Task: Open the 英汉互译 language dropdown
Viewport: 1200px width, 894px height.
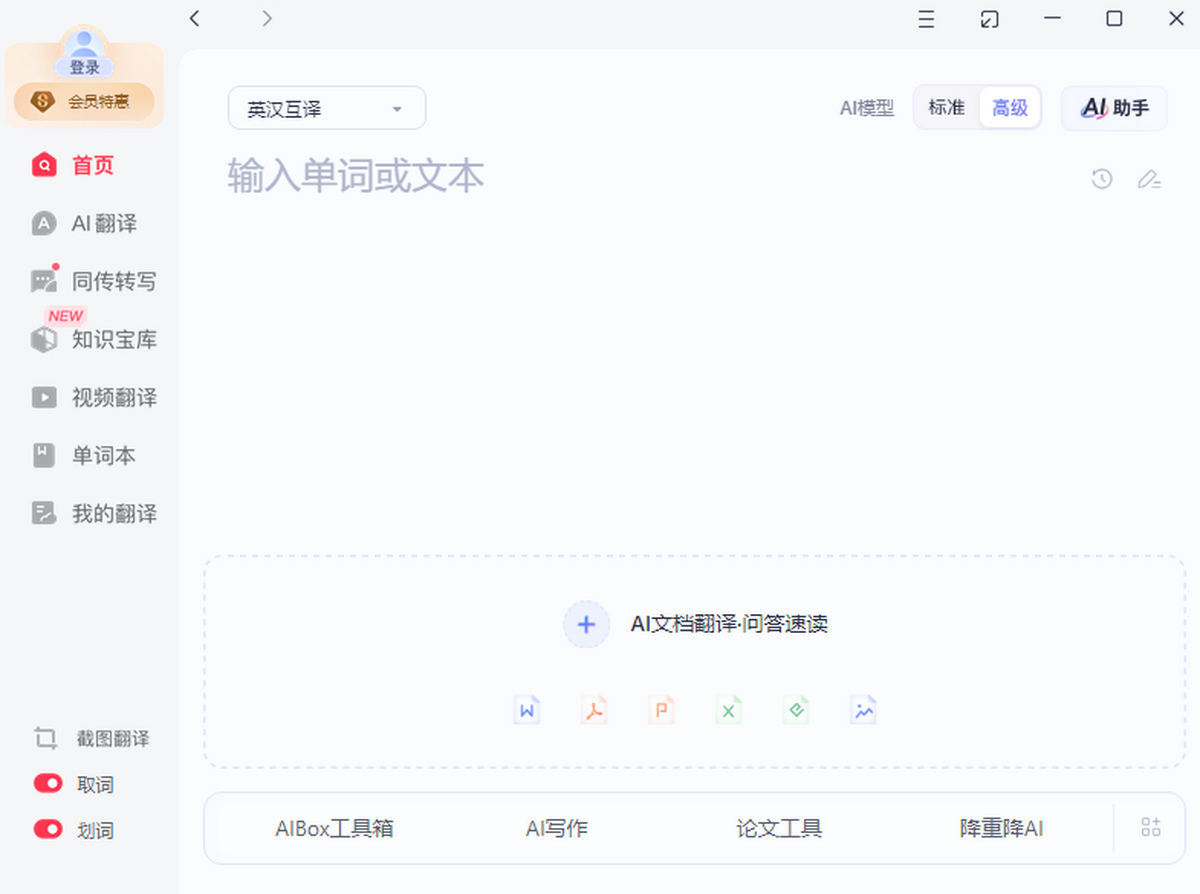Action: (x=327, y=109)
